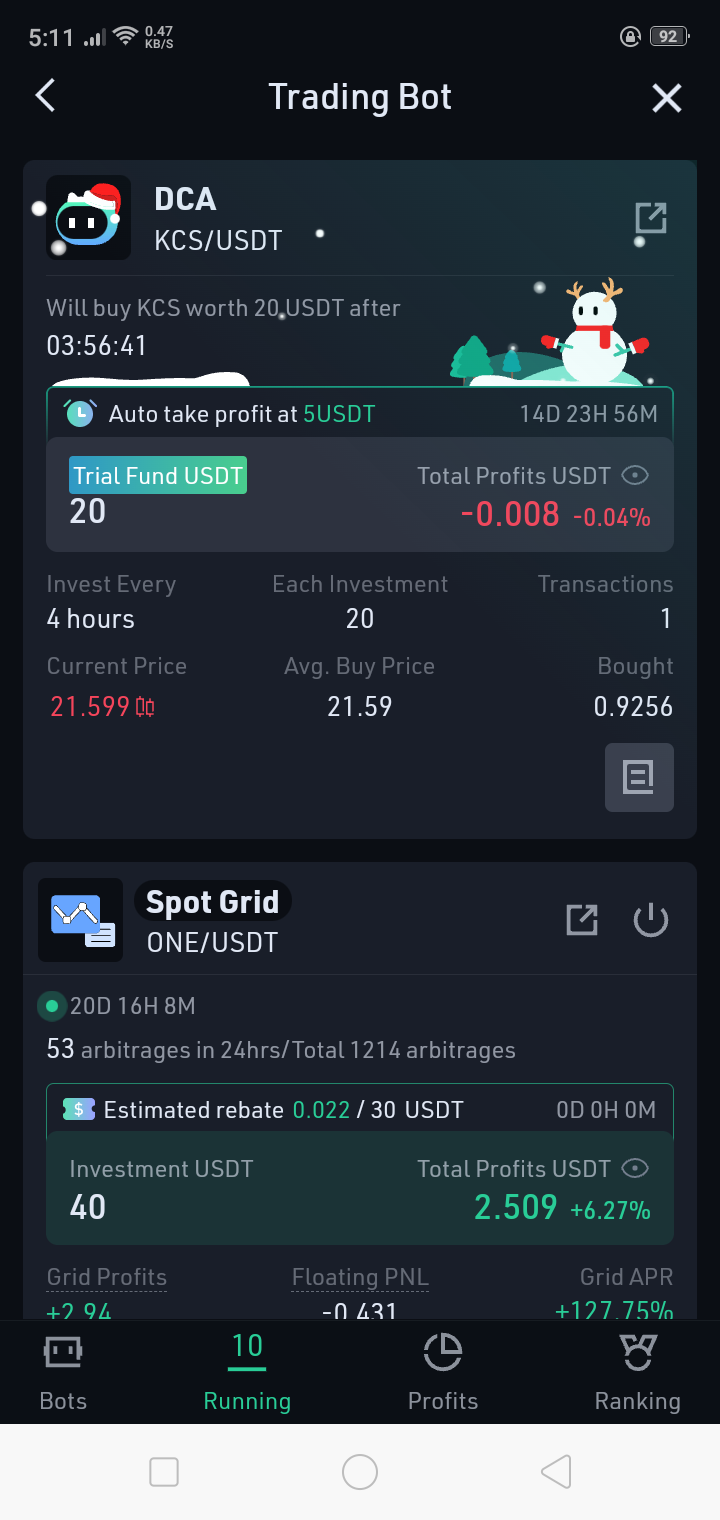Go back using the top-left arrow
The image size is (720, 1520).
45,96
